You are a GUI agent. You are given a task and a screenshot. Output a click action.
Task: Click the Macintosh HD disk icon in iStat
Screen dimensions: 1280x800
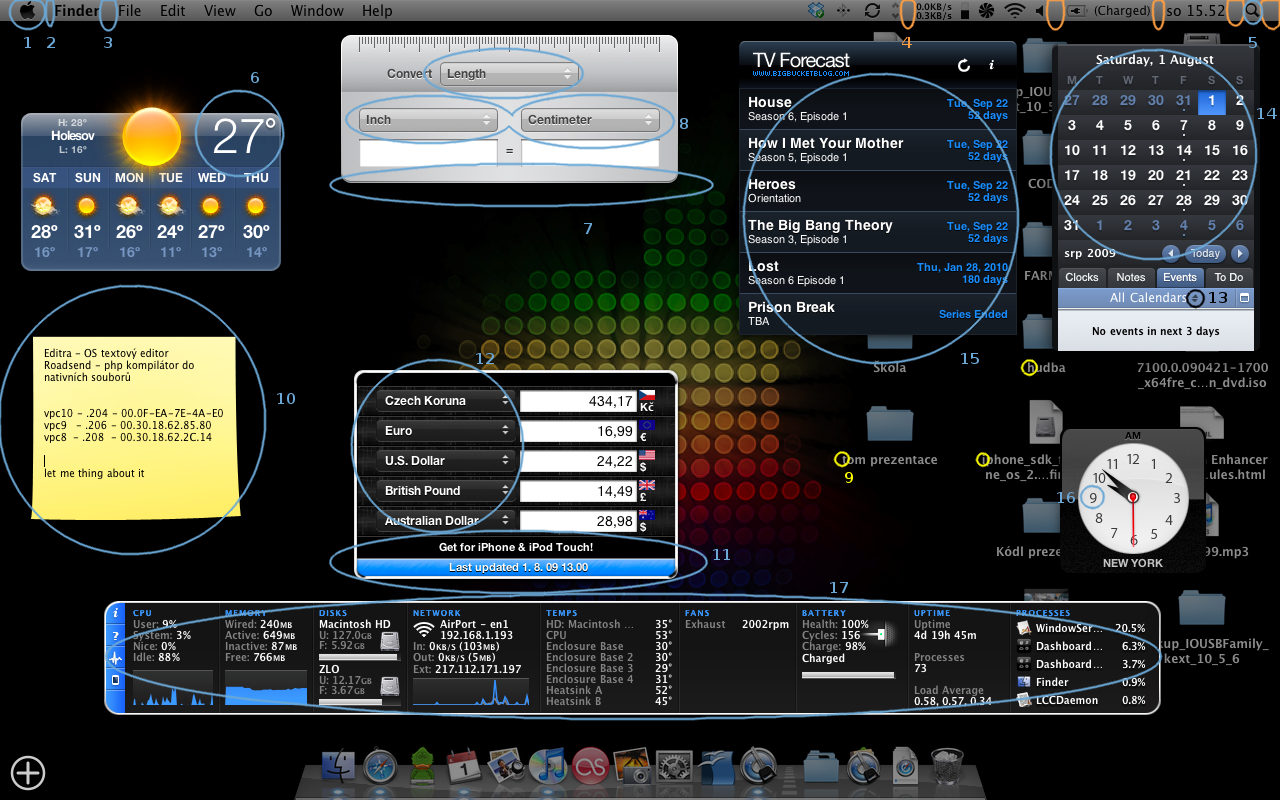click(390, 641)
